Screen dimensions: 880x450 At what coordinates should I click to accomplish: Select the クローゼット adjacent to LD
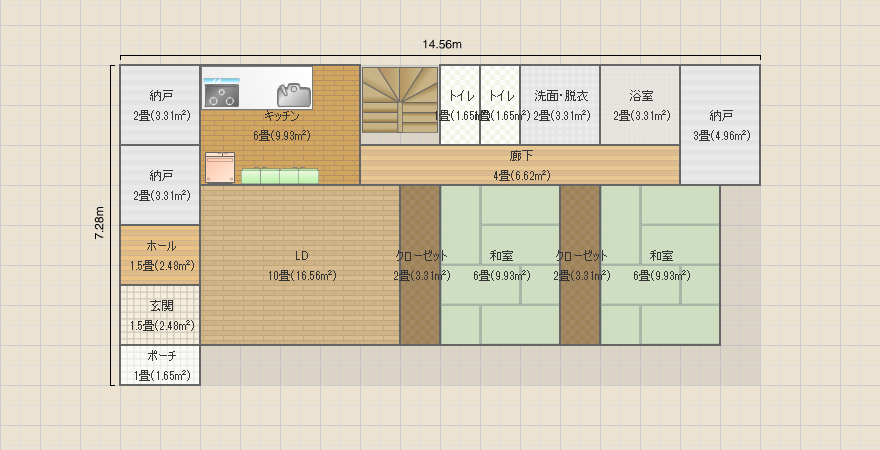[420, 265]
